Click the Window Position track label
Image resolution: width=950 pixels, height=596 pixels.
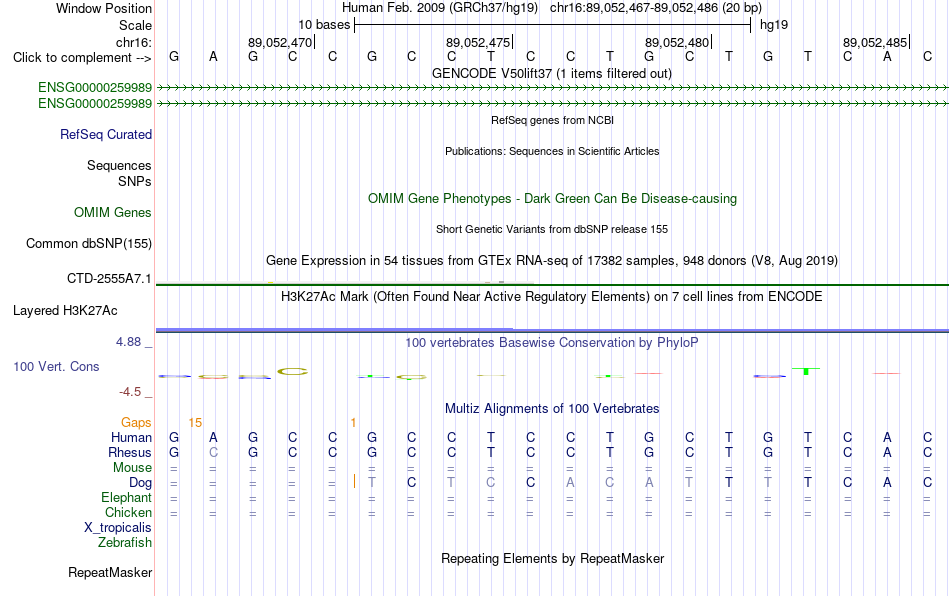point(104,8)
